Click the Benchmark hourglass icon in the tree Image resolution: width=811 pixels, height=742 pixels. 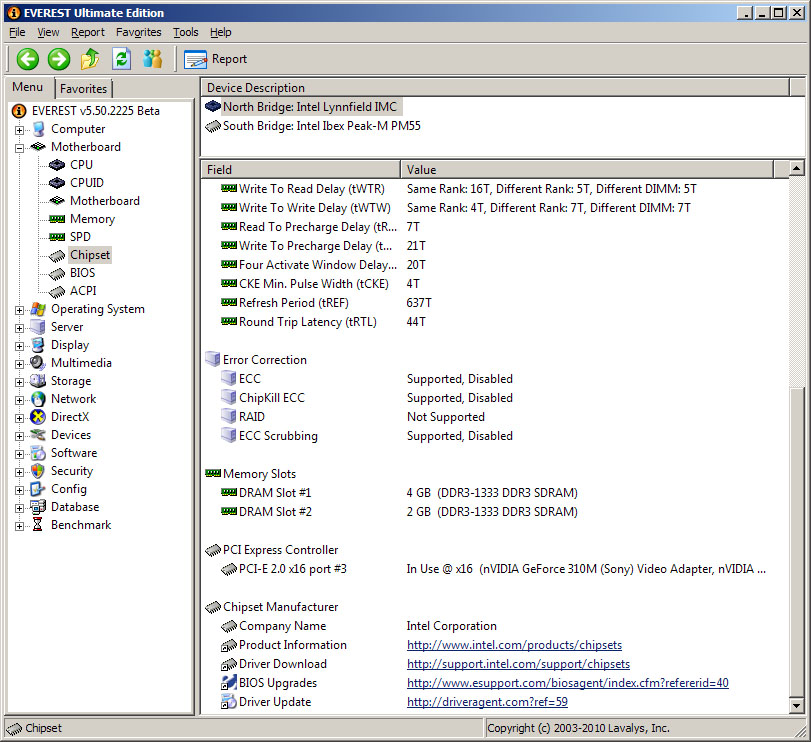[38, 525]
